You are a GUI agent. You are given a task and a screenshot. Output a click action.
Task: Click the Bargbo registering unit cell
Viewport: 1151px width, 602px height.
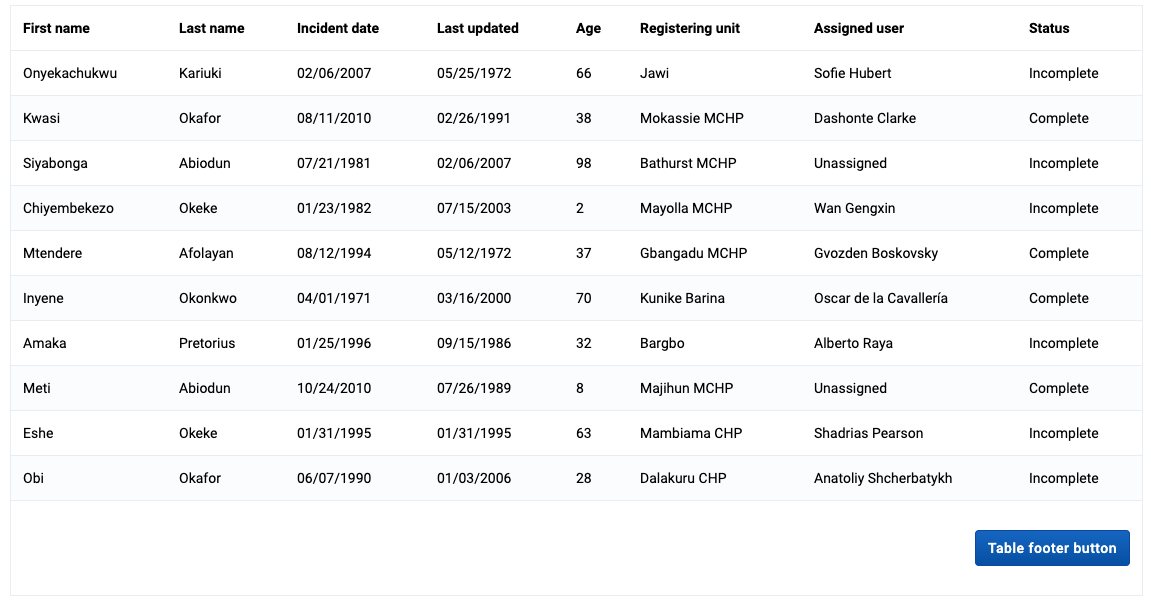click(x=662, y=343)
